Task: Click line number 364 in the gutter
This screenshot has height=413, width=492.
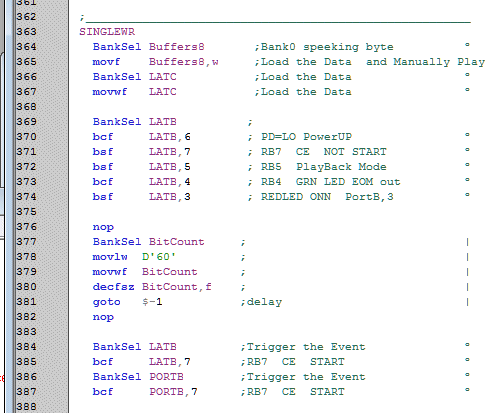Action: pyautogui.click(x=26, y=47)
